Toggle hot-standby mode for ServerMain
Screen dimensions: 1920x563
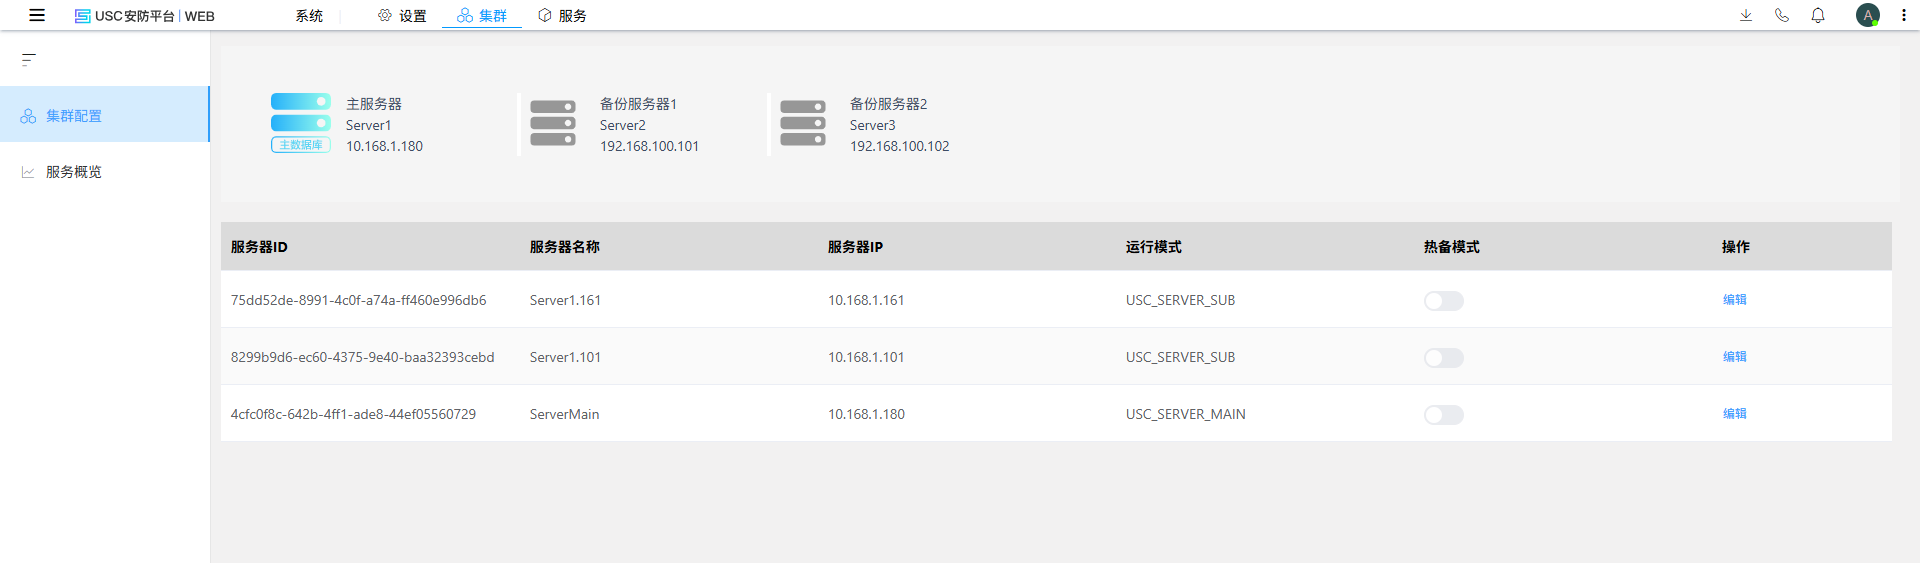pyautogui.click(x=1443, y=415)
